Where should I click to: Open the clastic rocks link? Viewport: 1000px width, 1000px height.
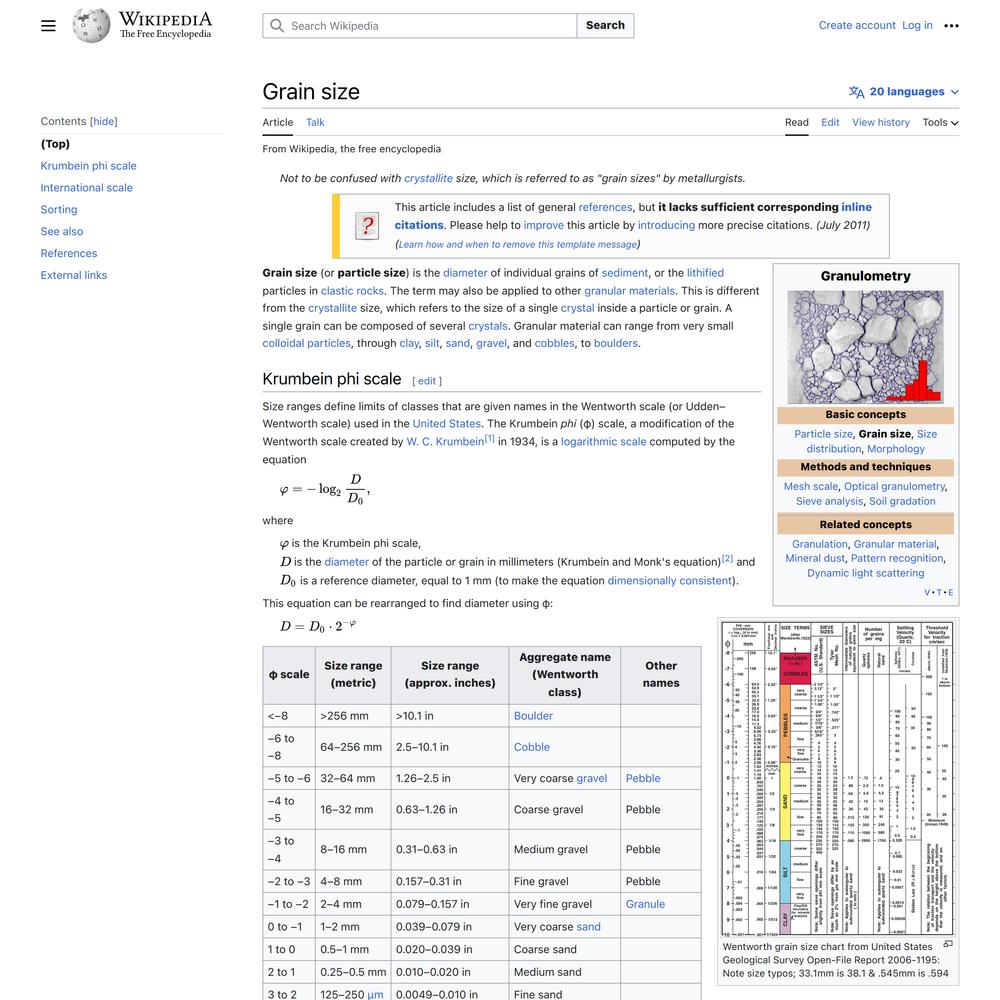pyautogui.click(x=353, y=291)
